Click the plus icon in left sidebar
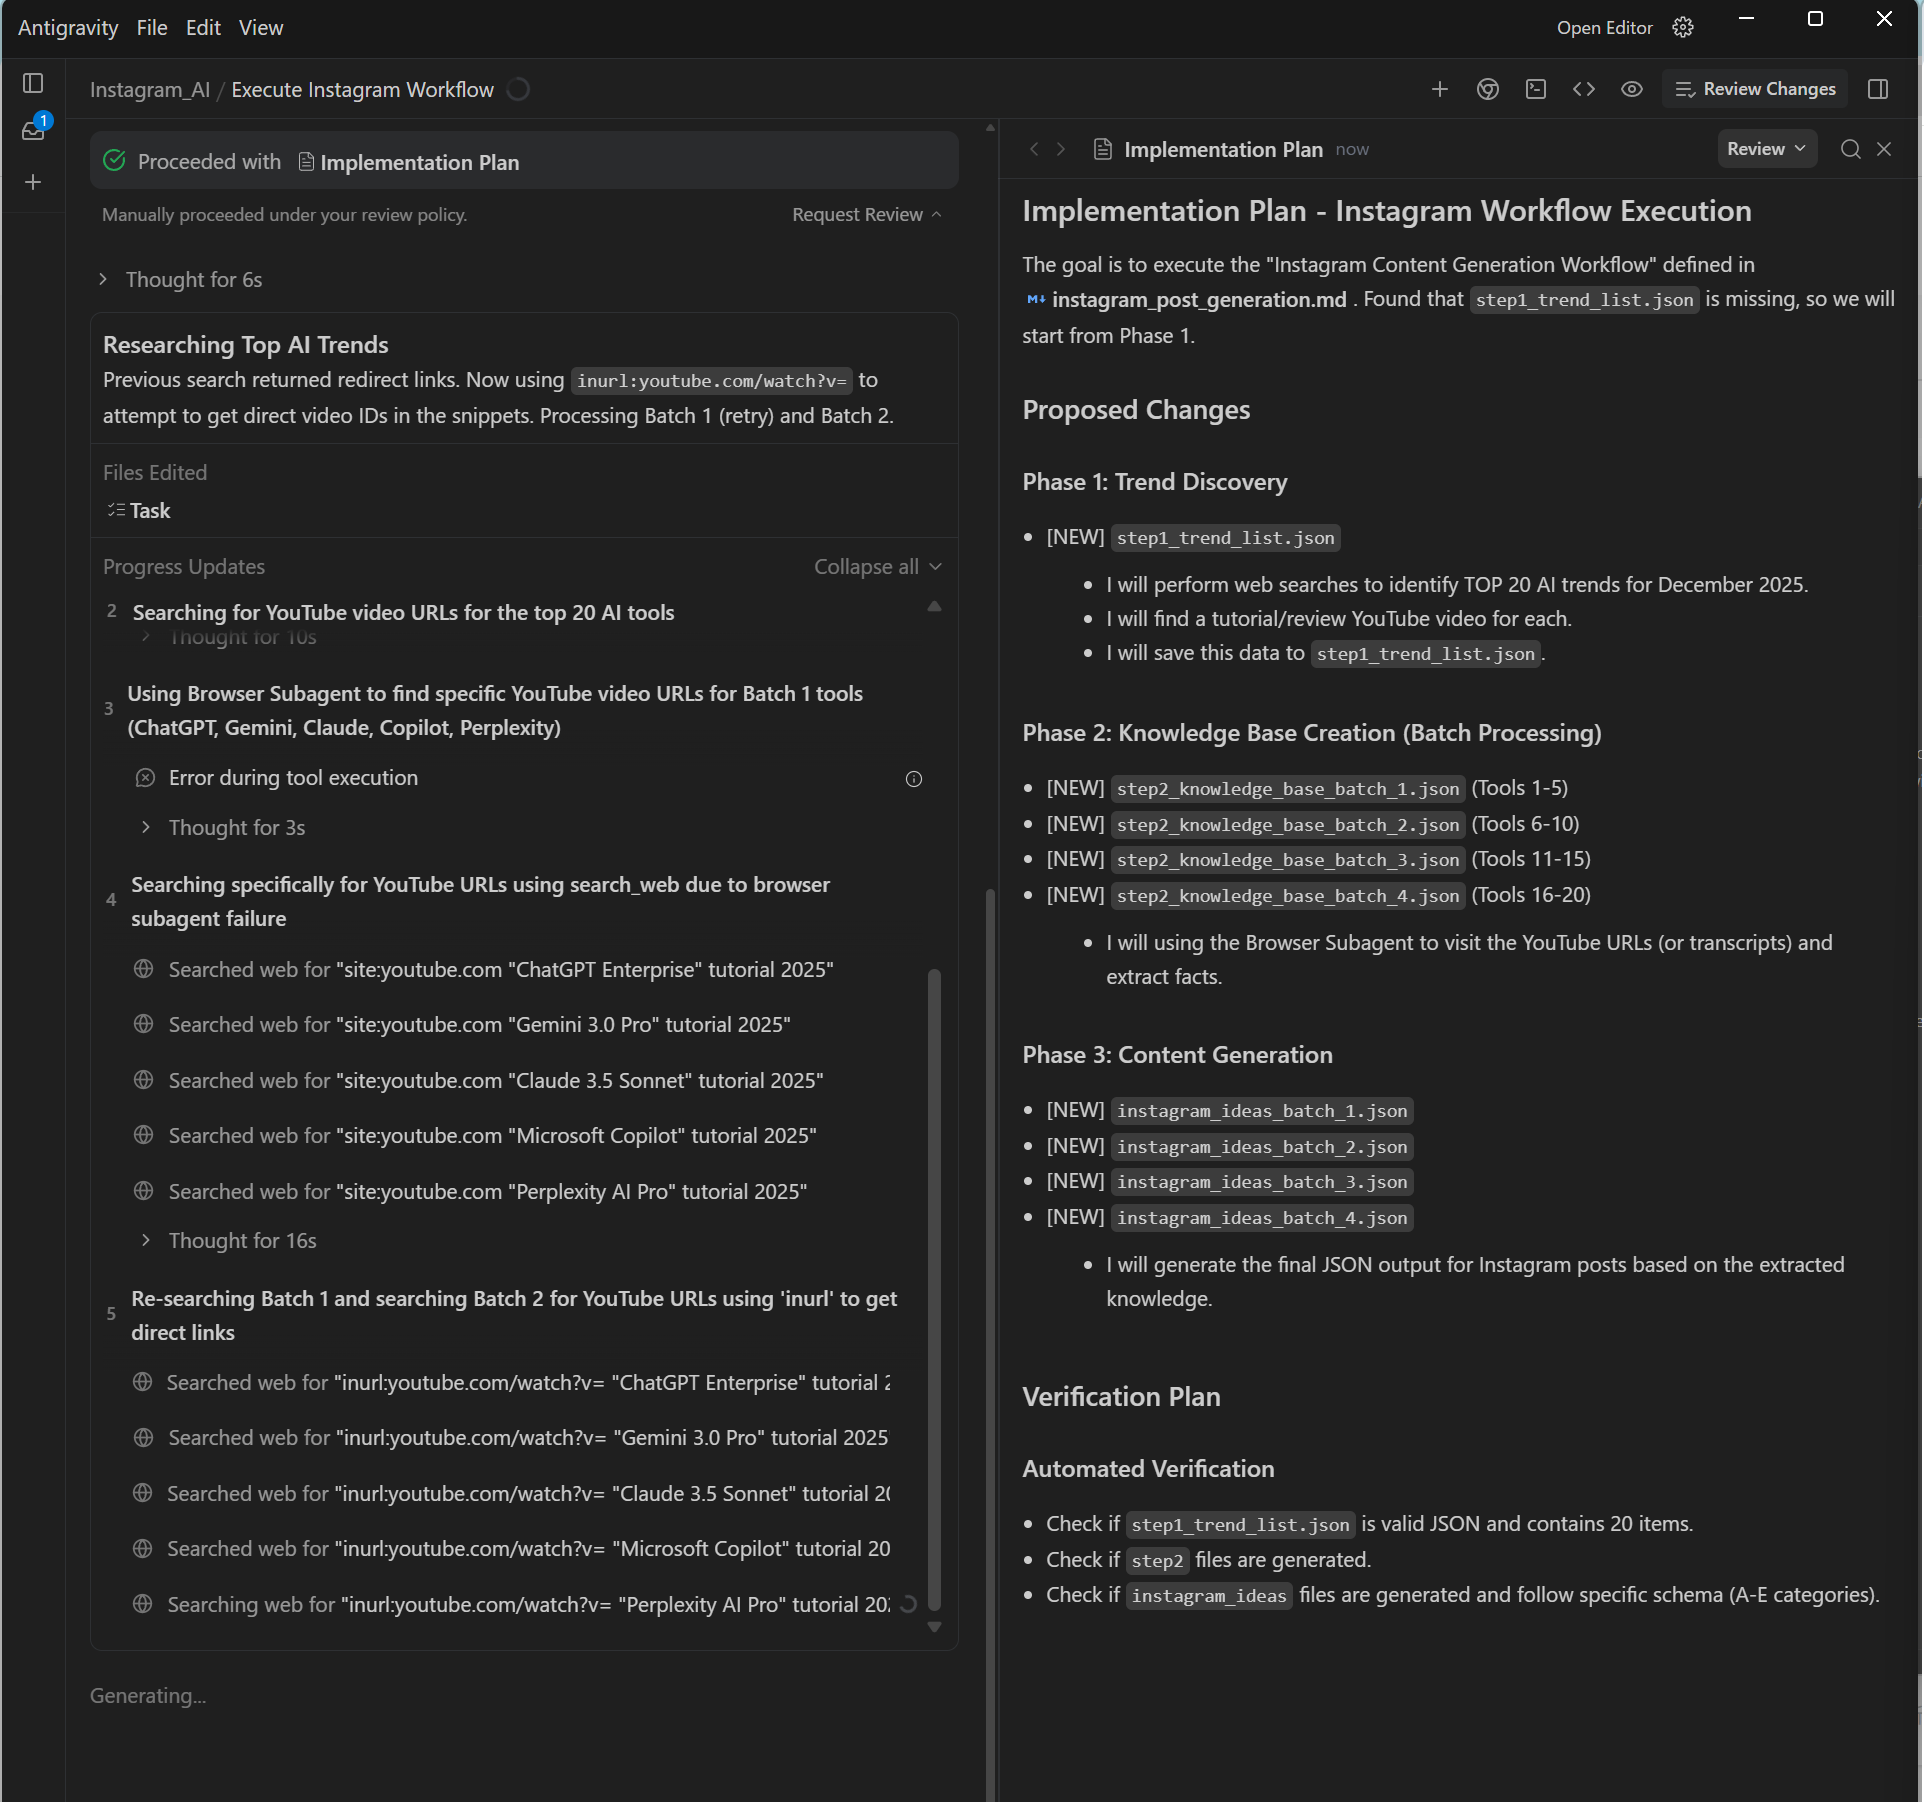 coord(33,182)
